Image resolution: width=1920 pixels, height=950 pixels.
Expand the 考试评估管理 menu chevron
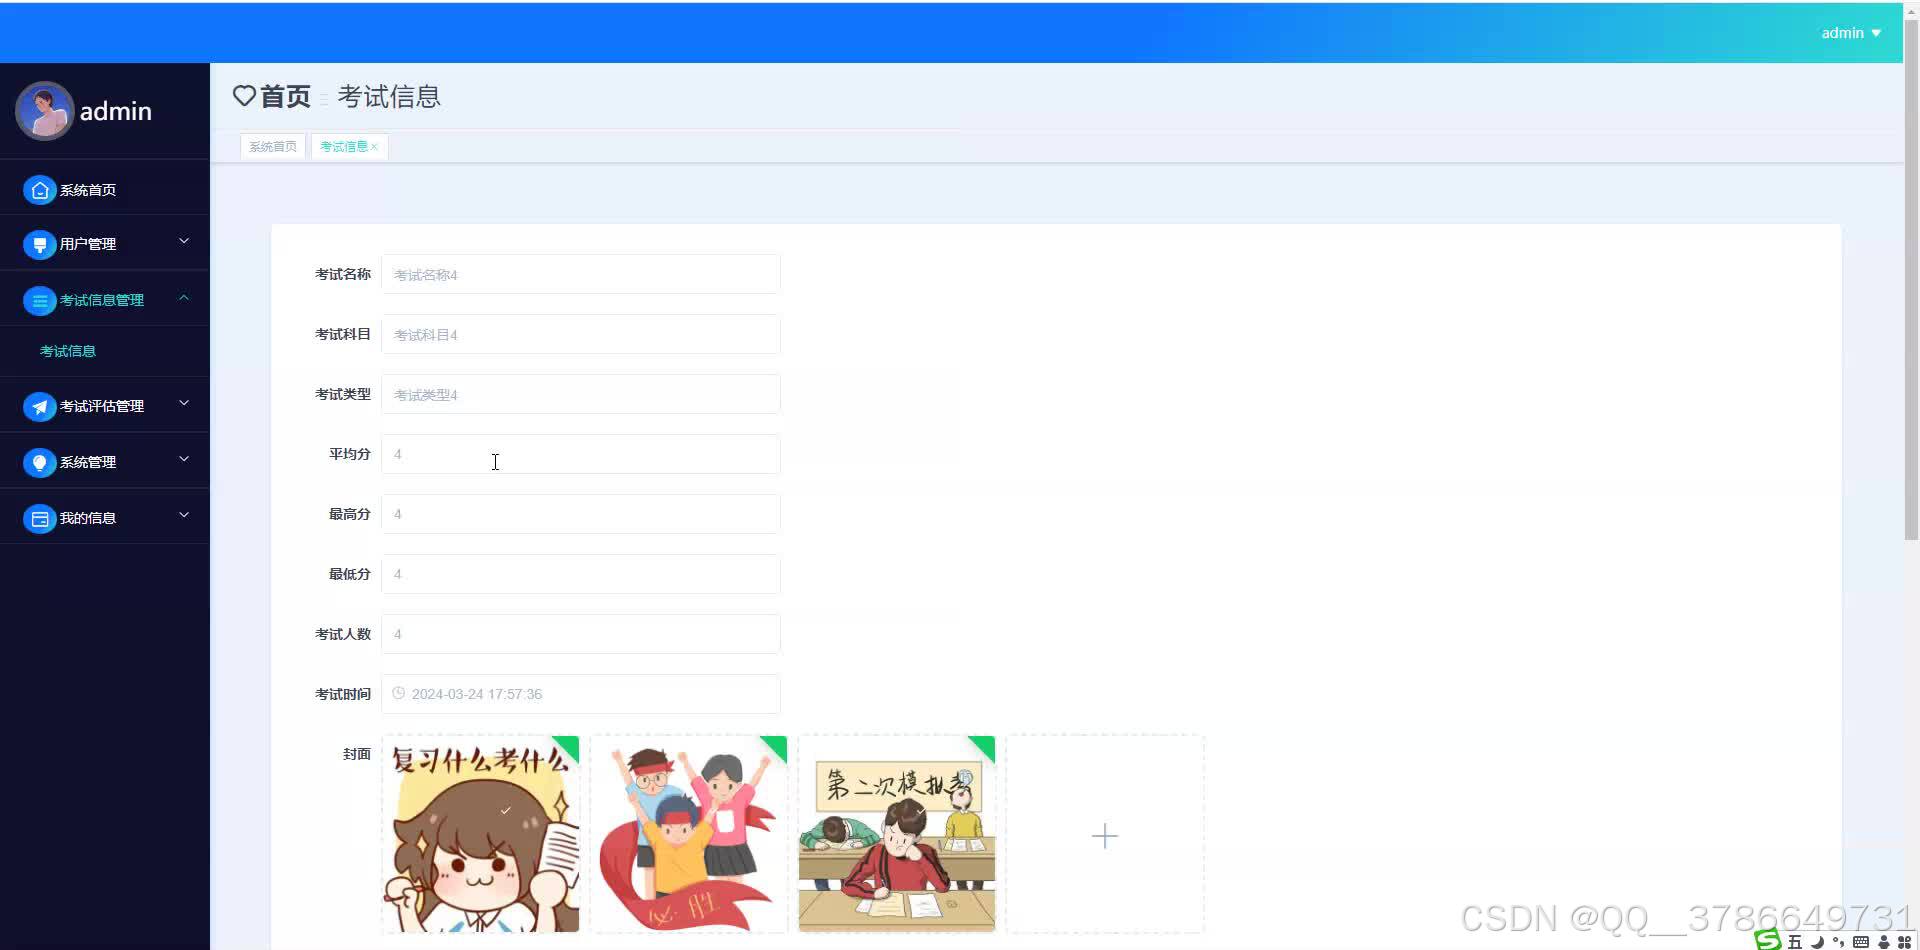tap(184, 403)
